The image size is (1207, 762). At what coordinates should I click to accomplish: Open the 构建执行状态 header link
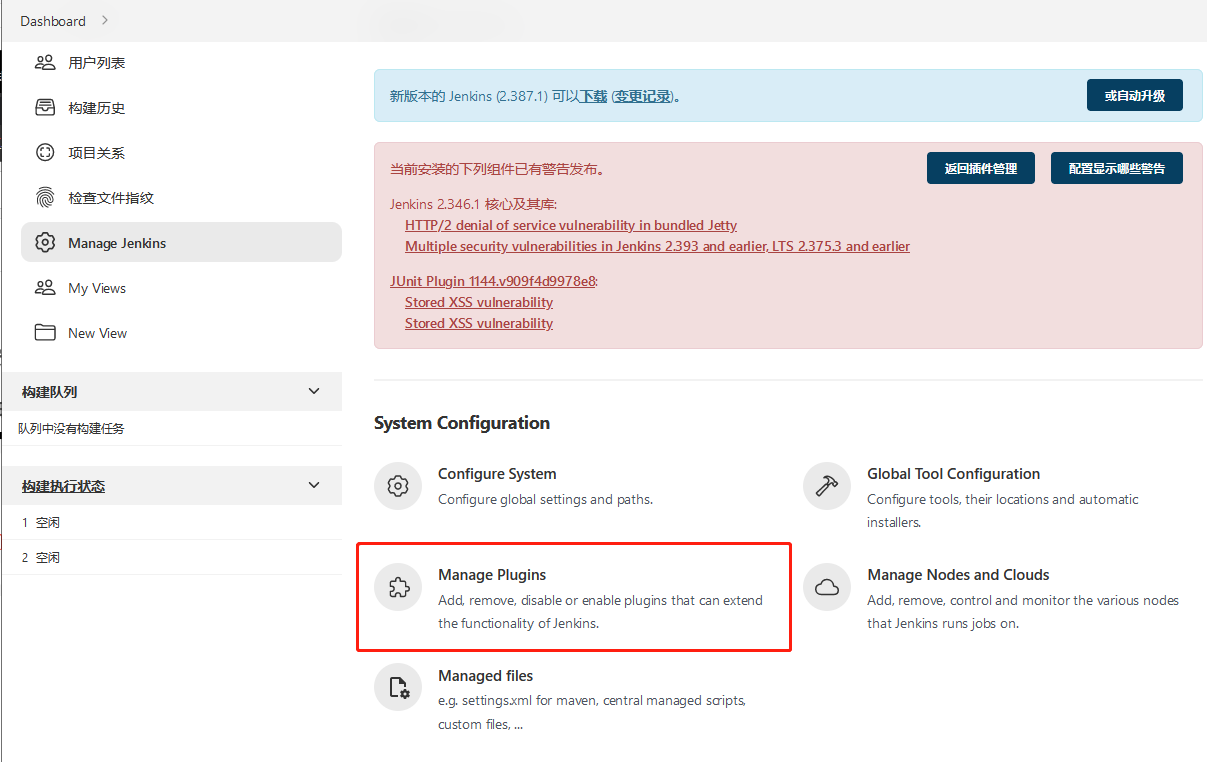63,486
